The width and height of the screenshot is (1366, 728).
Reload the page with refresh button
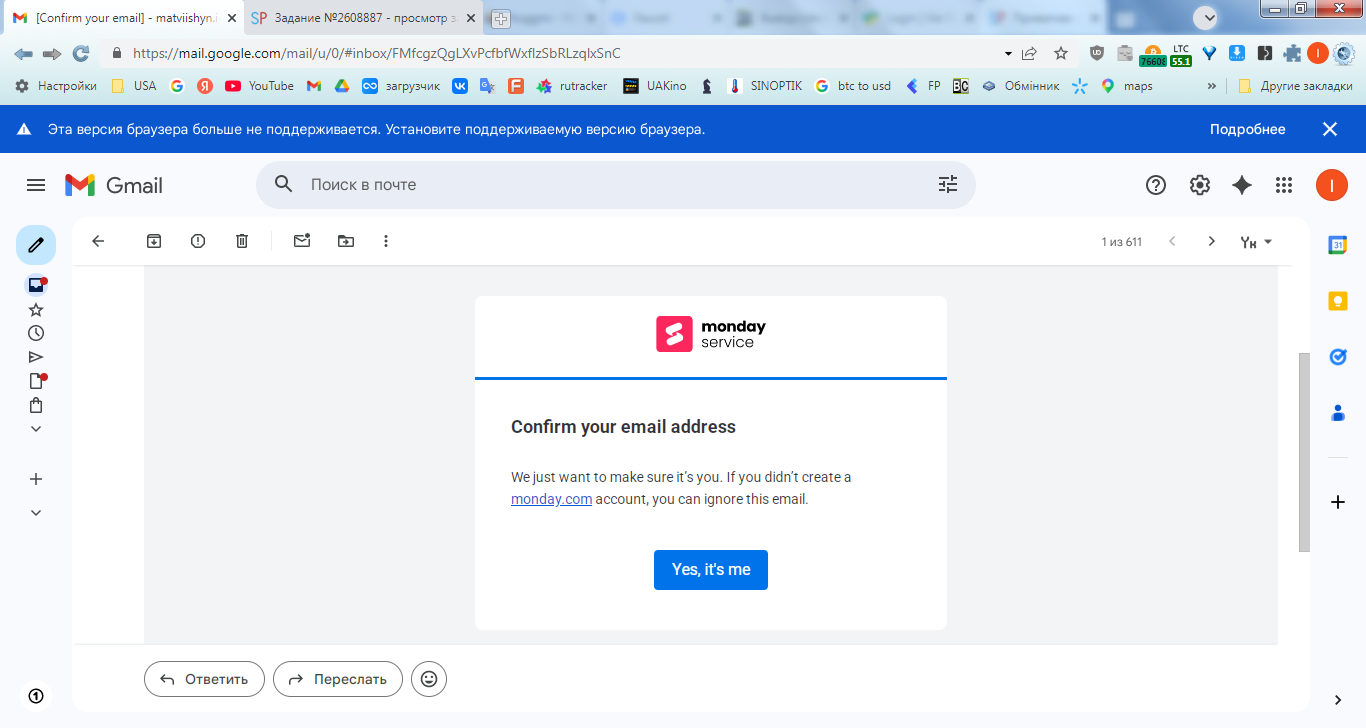tap(81, 53)
